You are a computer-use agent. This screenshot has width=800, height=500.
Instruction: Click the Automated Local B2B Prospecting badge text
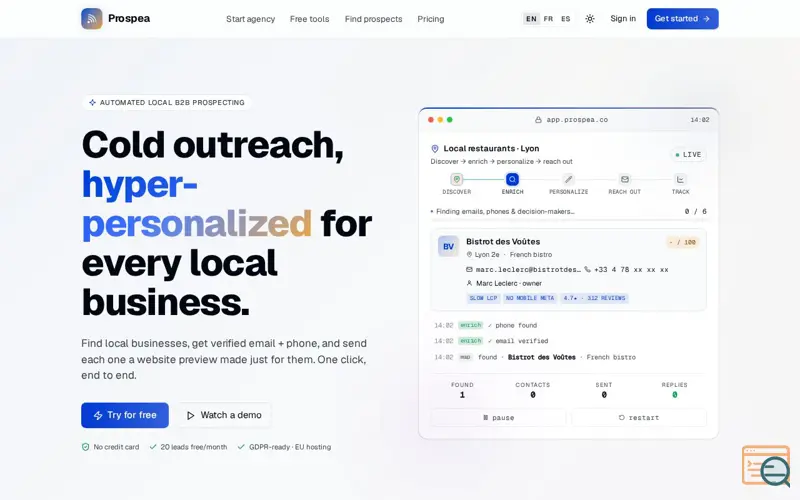click(x=172, y=103)
